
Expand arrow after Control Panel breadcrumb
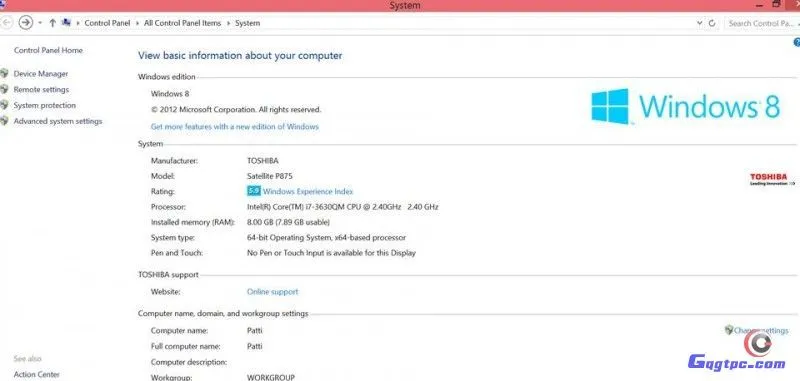(137, 23)
